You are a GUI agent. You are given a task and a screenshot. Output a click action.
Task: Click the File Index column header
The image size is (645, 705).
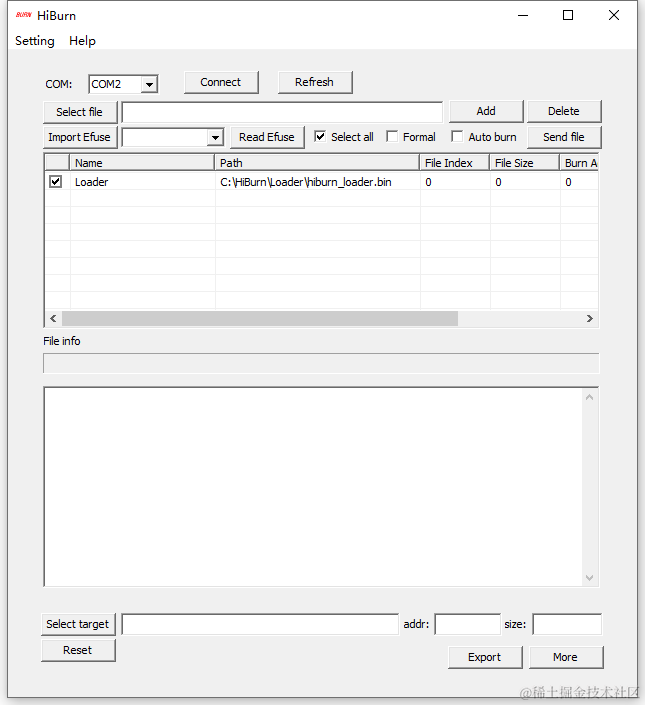[454, 163]
